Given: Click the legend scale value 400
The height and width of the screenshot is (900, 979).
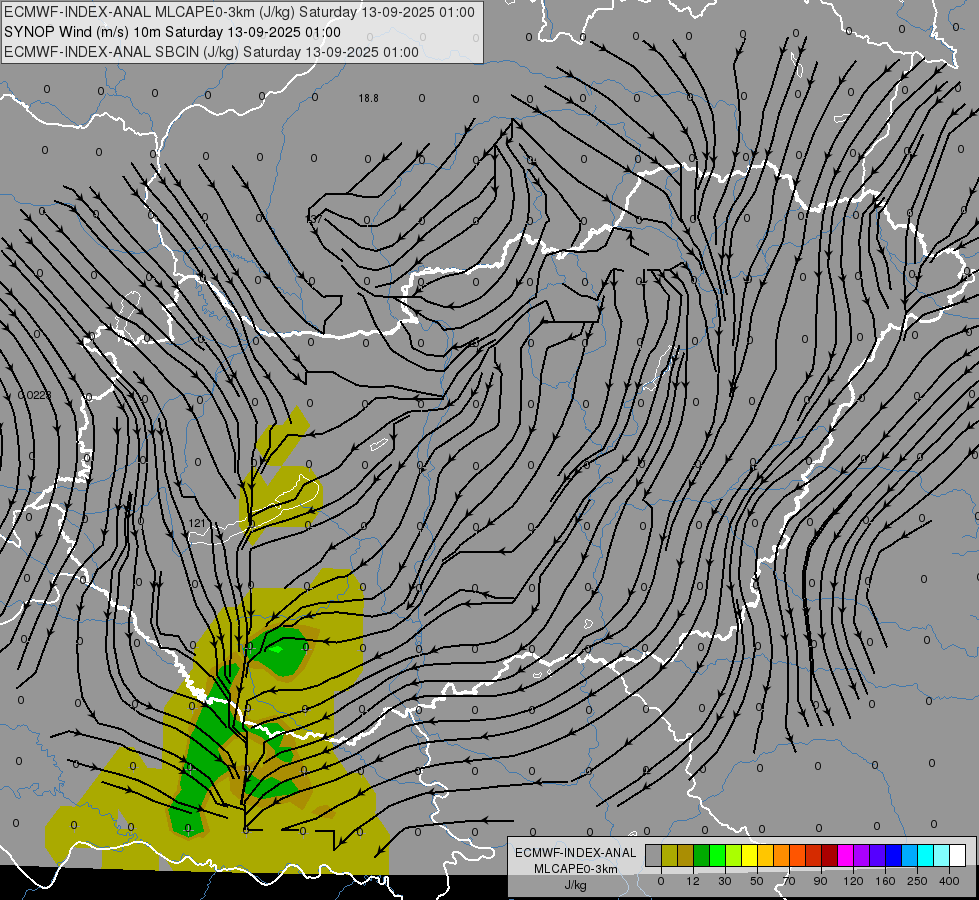Looking at the screenshot, I should [x=949, y=881].
